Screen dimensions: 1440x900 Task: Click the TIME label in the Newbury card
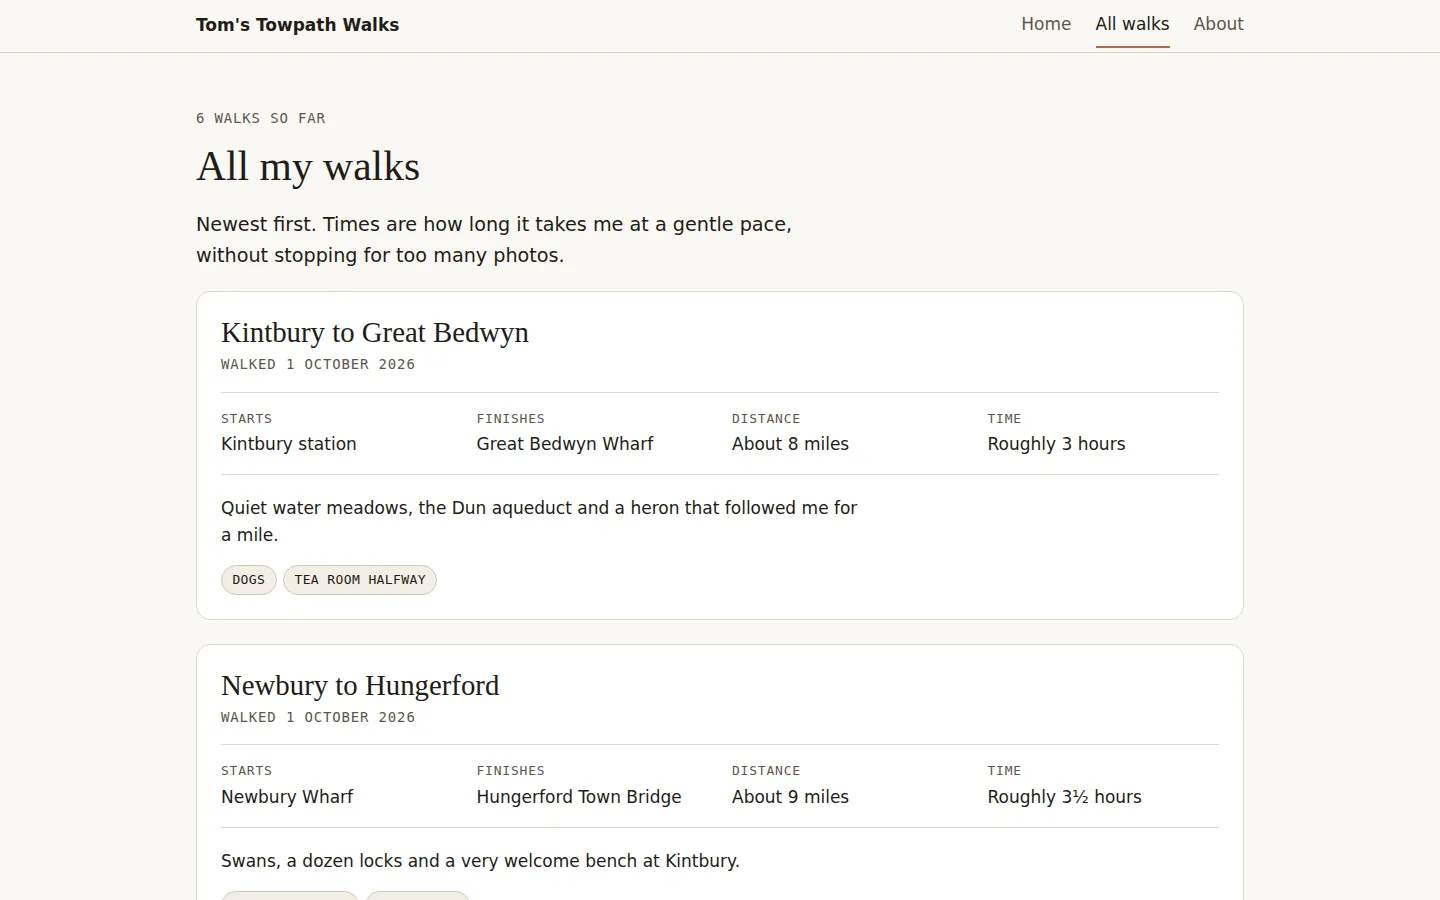tap(1005, 771)
